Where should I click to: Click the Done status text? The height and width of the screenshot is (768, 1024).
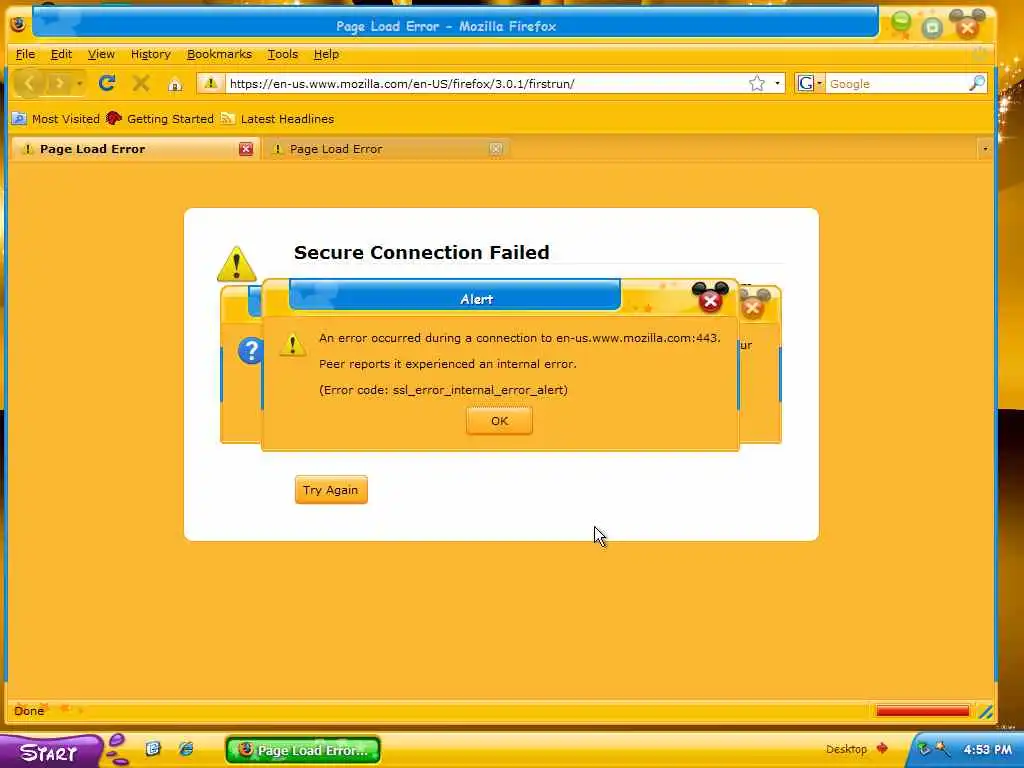click(29, 711)
